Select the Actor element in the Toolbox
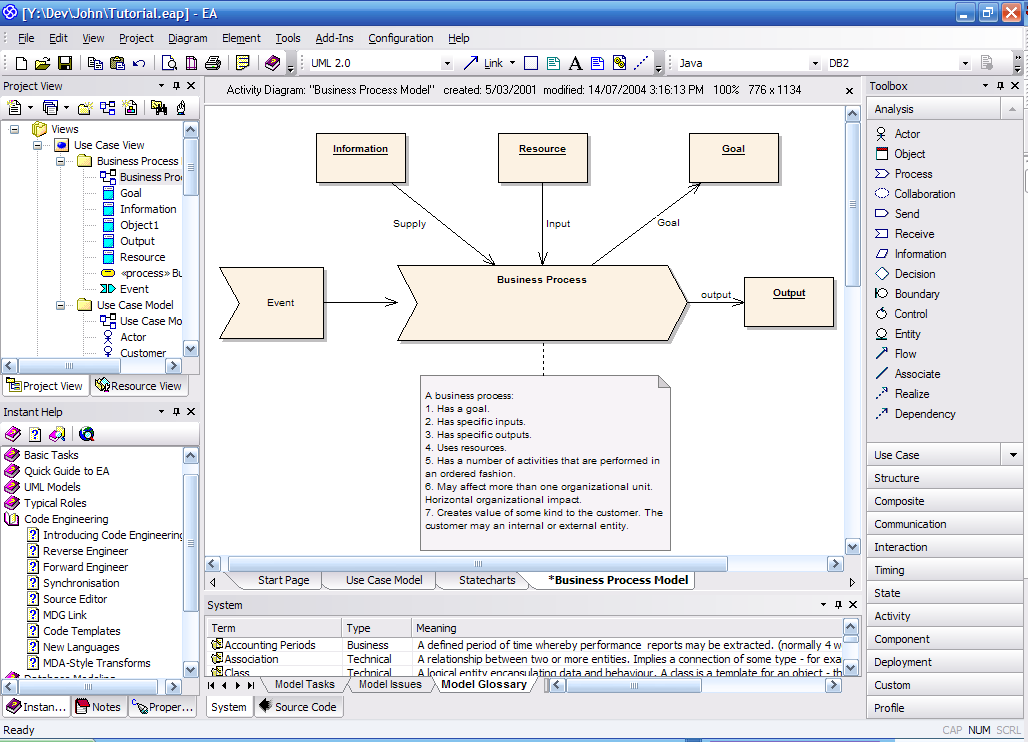 tap(903, 133)
